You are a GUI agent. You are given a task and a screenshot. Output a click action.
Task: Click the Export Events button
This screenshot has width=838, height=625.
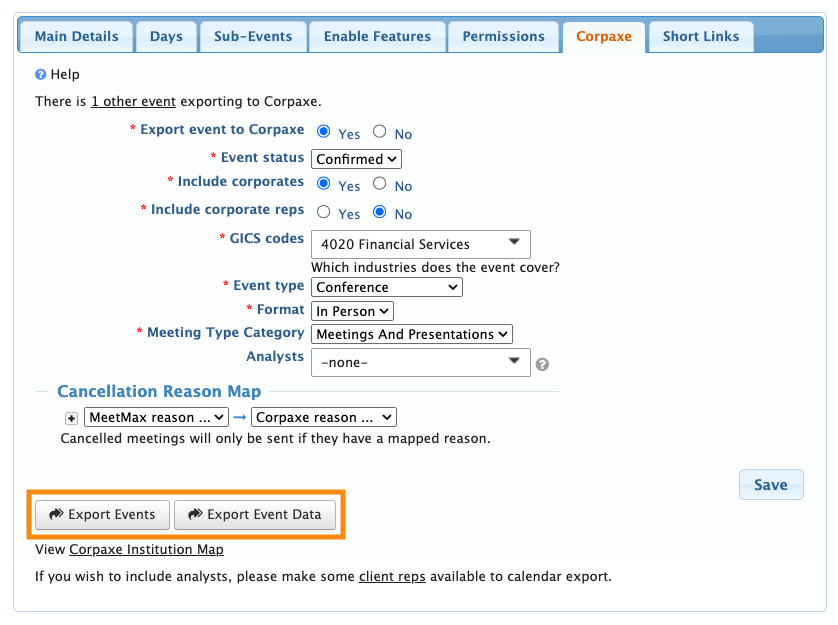[102, 515]
